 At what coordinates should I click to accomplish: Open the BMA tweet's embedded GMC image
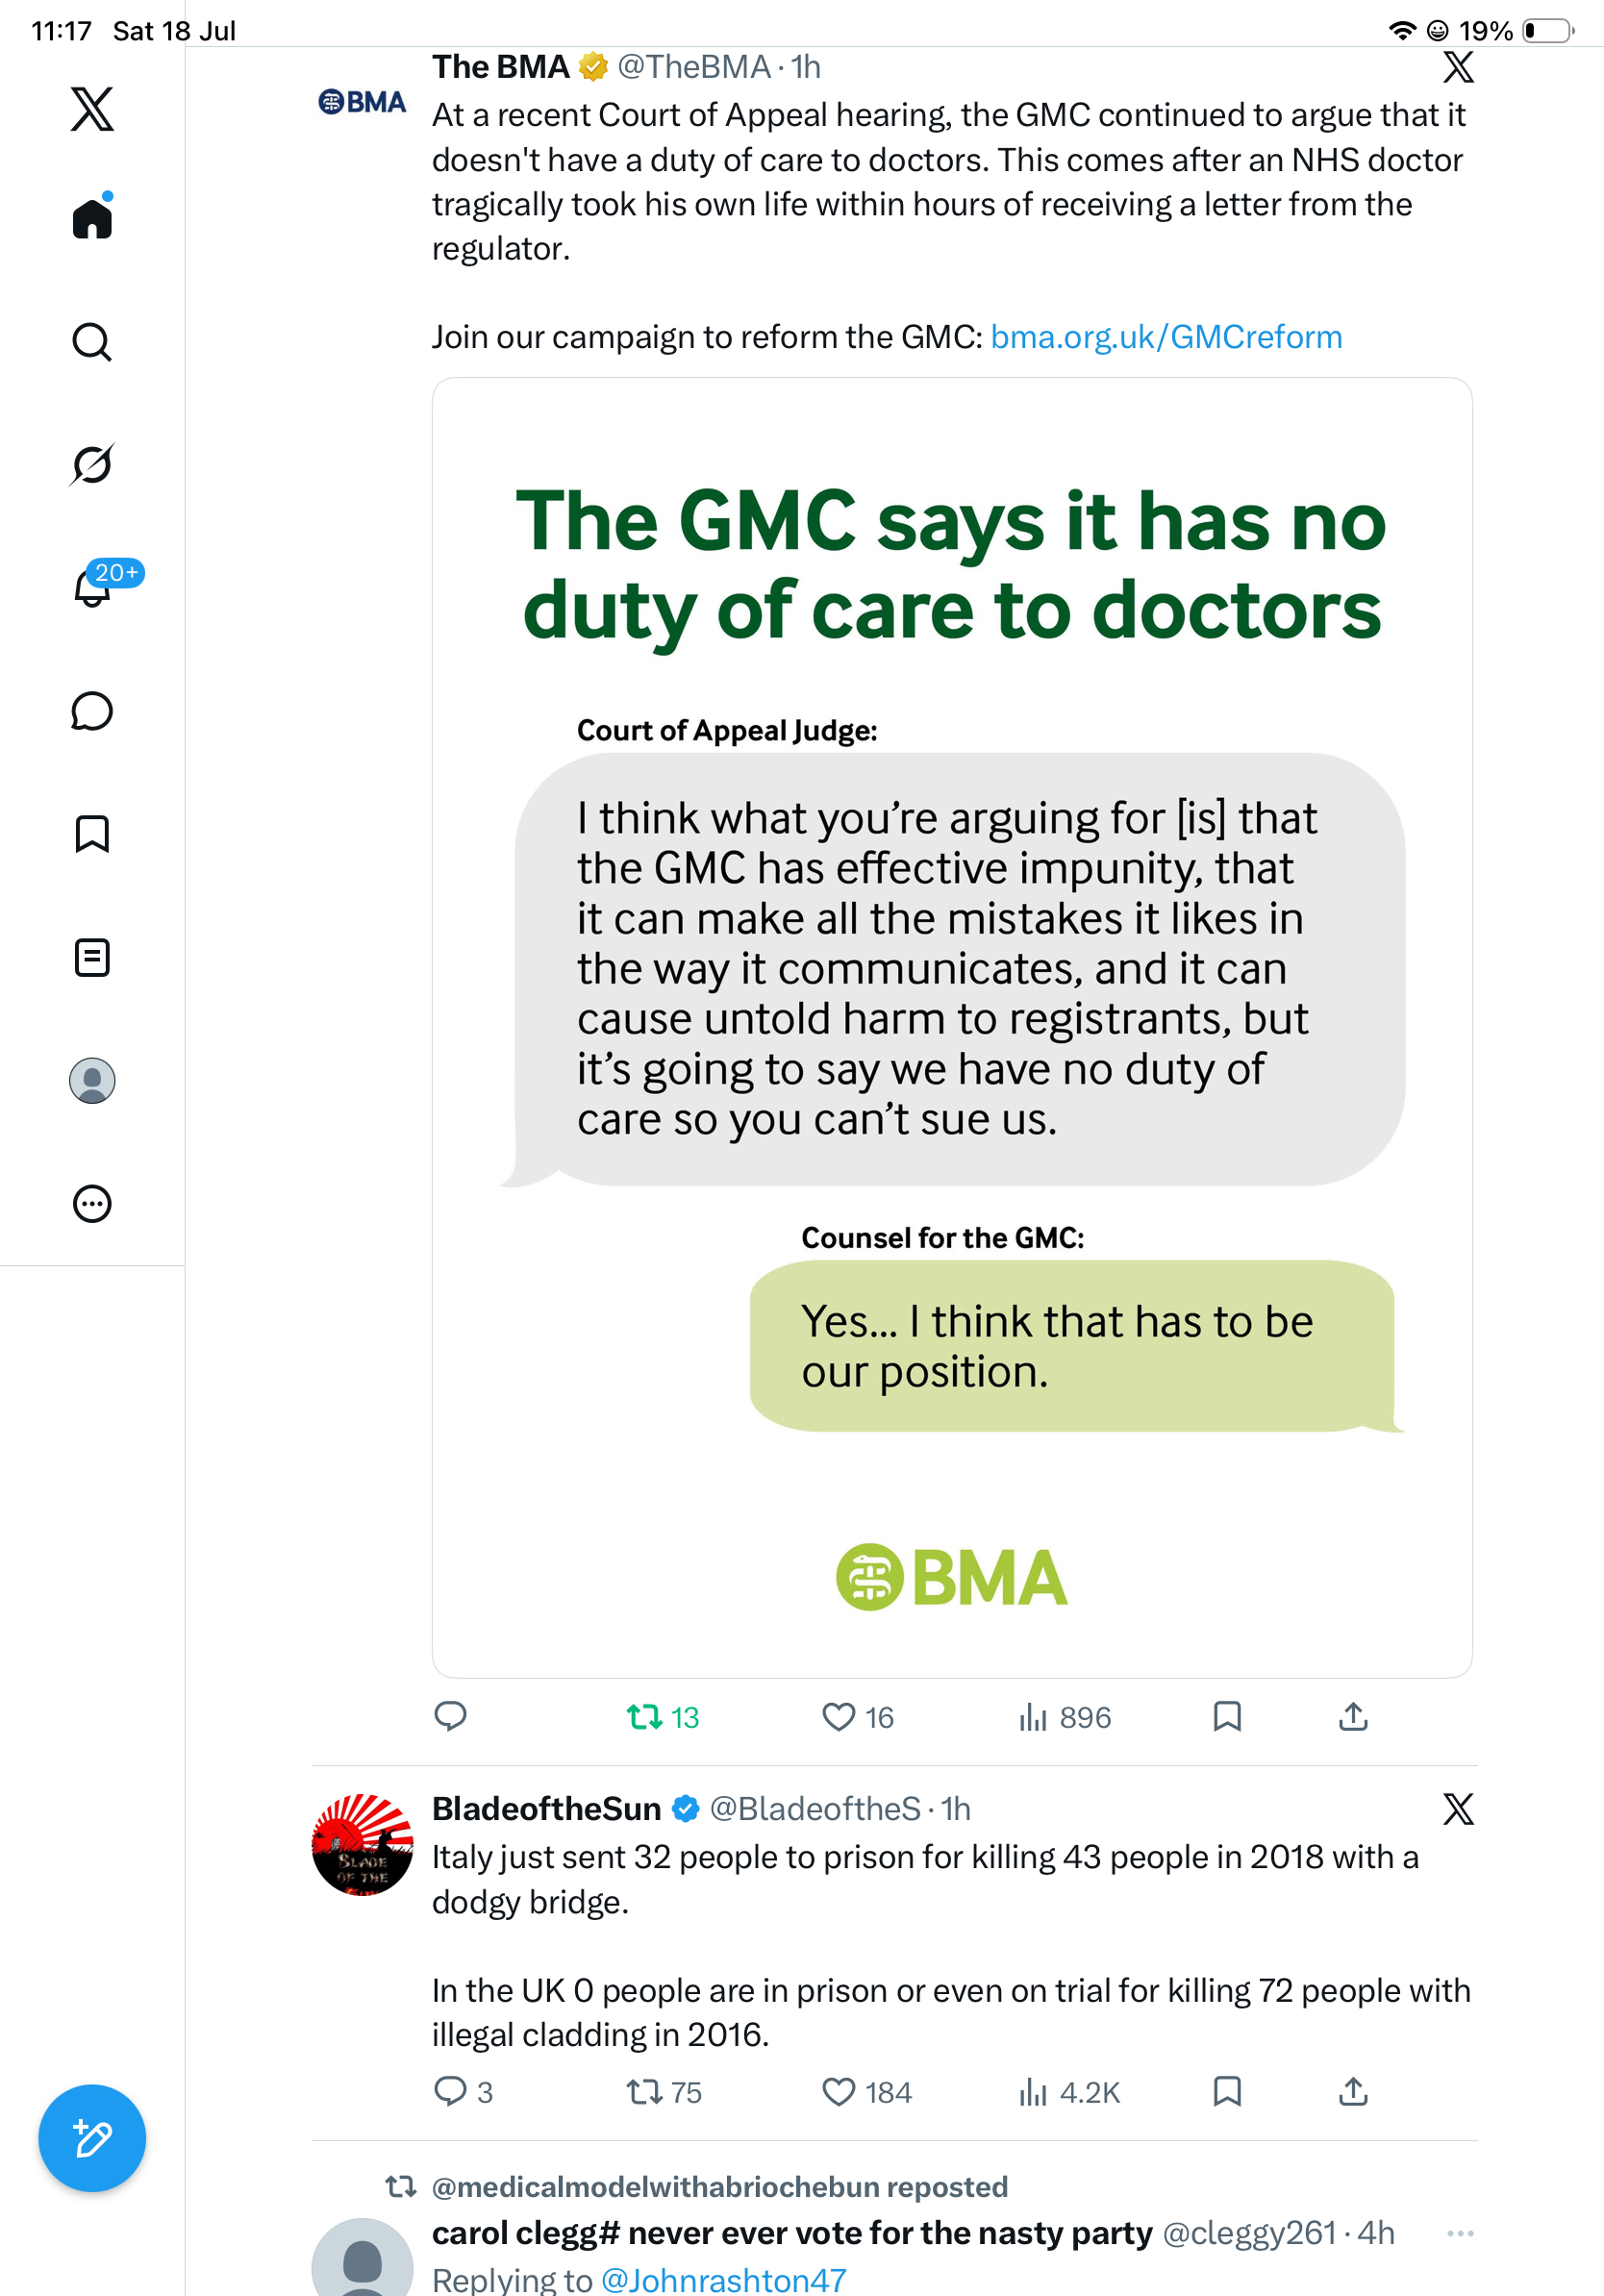pyautogui.click(x=952, y=1028)
